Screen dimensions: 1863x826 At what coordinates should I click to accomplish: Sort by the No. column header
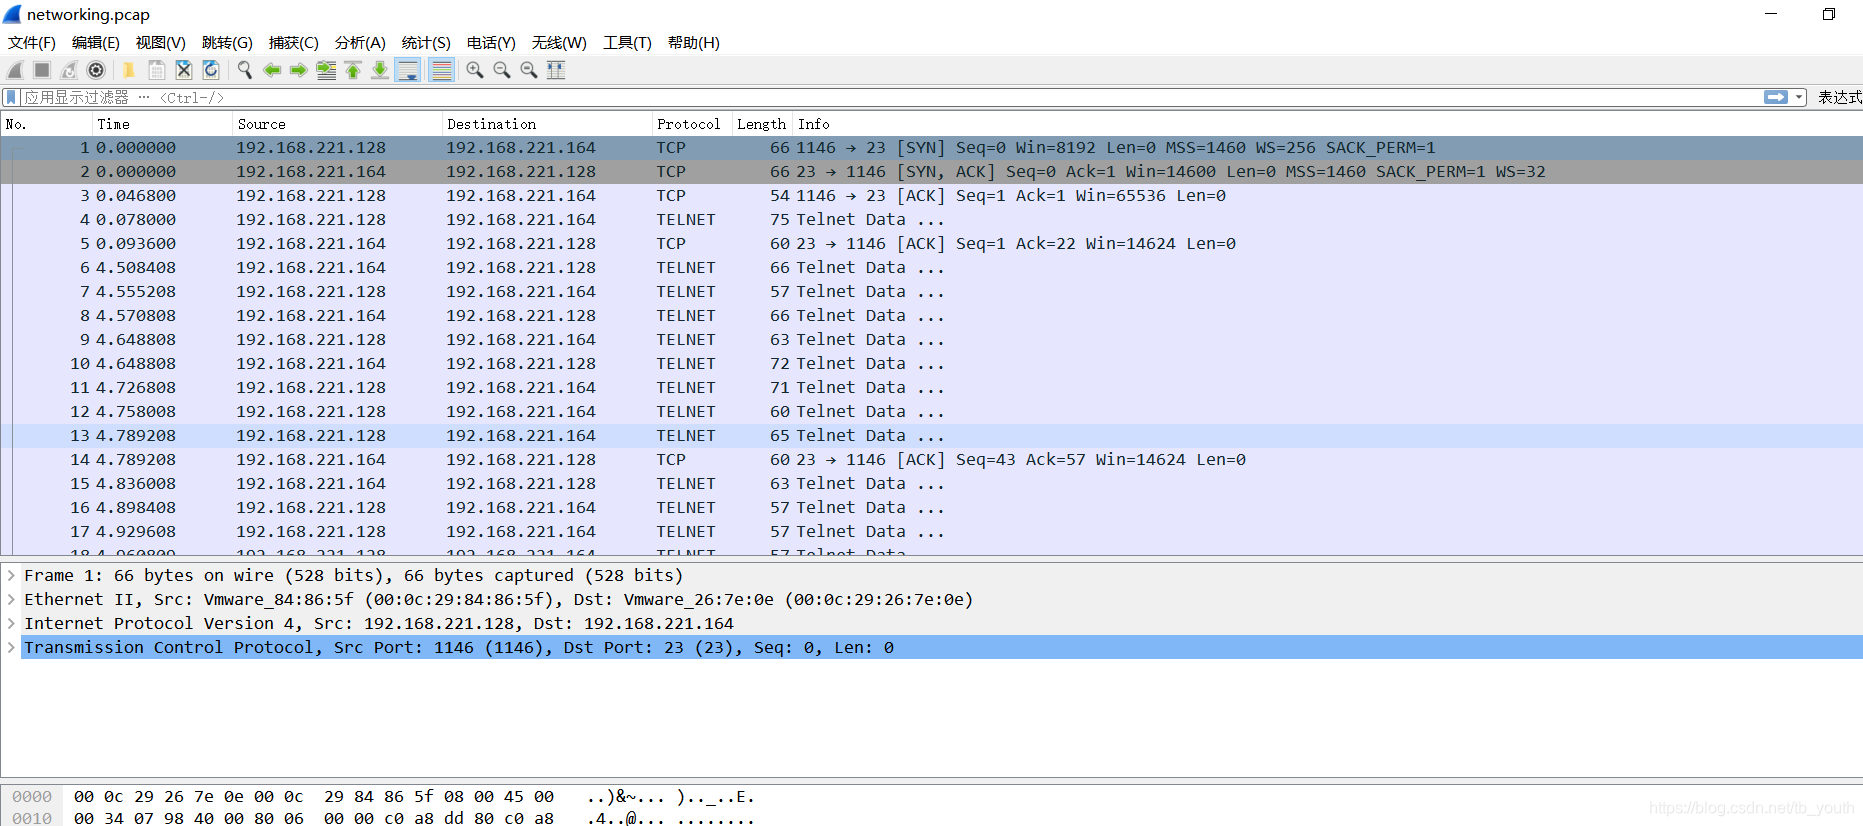point(46,124)
